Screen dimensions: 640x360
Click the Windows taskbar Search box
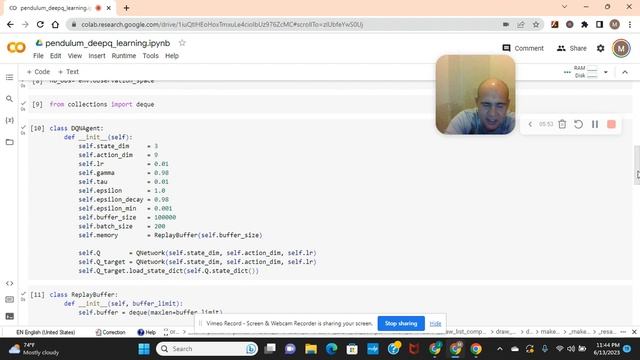(x=207, y=349)
